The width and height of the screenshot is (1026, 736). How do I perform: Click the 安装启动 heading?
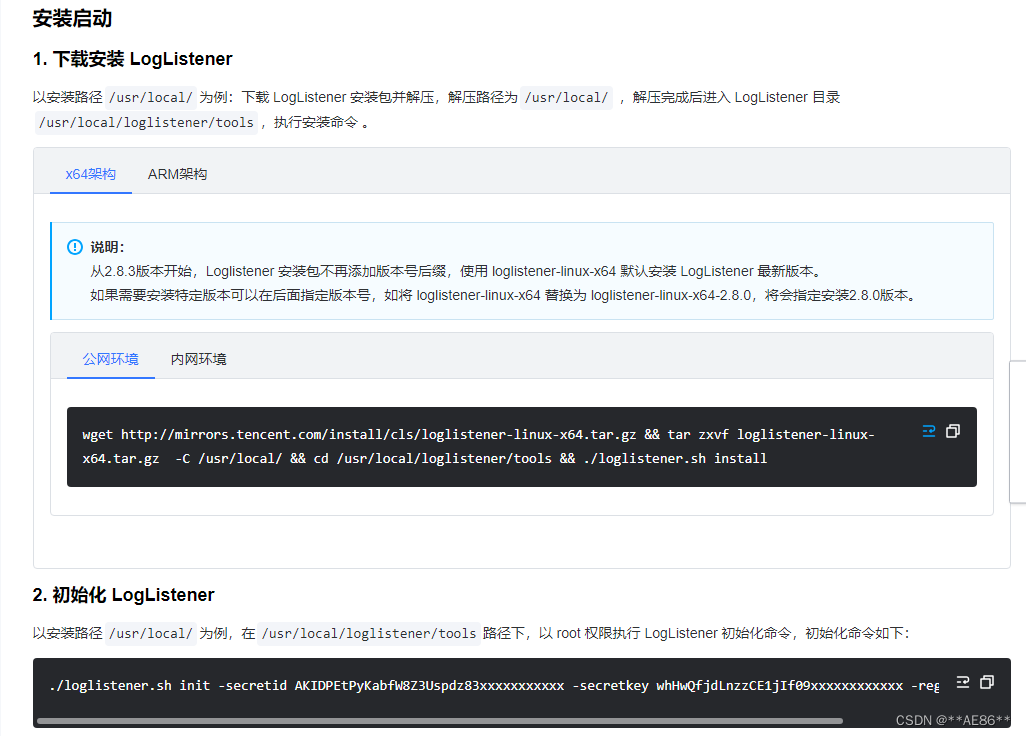73,18
